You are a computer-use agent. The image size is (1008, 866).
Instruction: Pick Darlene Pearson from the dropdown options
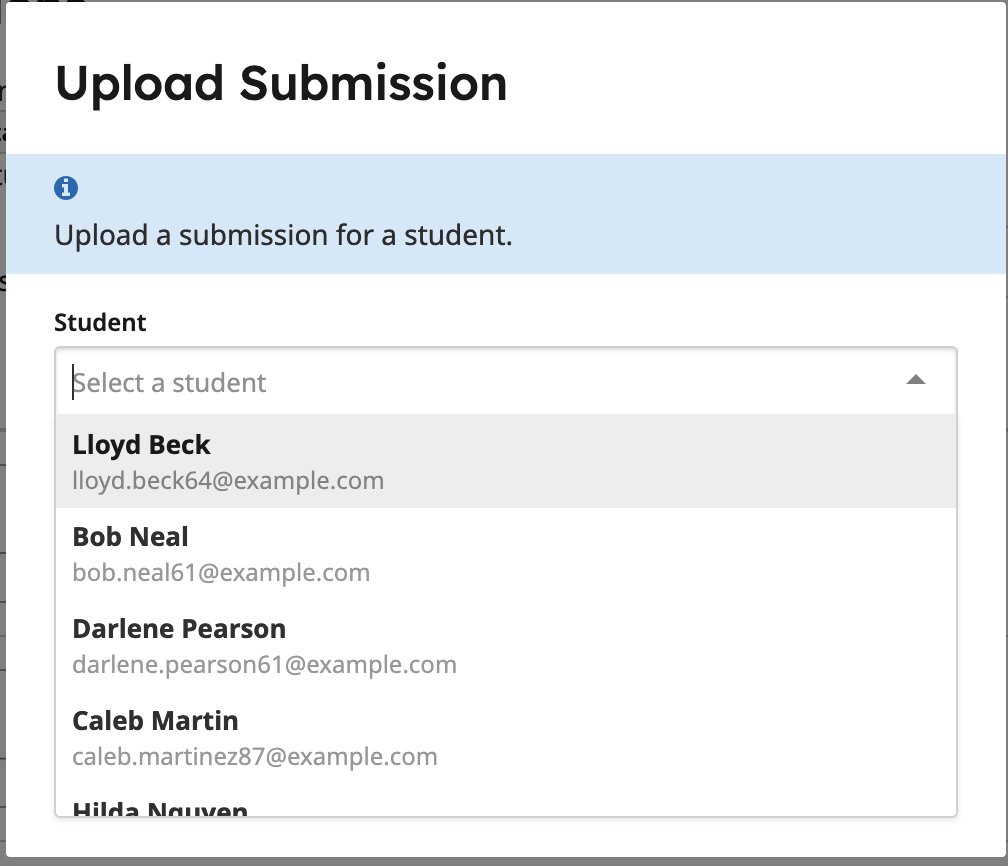(506, 645)
